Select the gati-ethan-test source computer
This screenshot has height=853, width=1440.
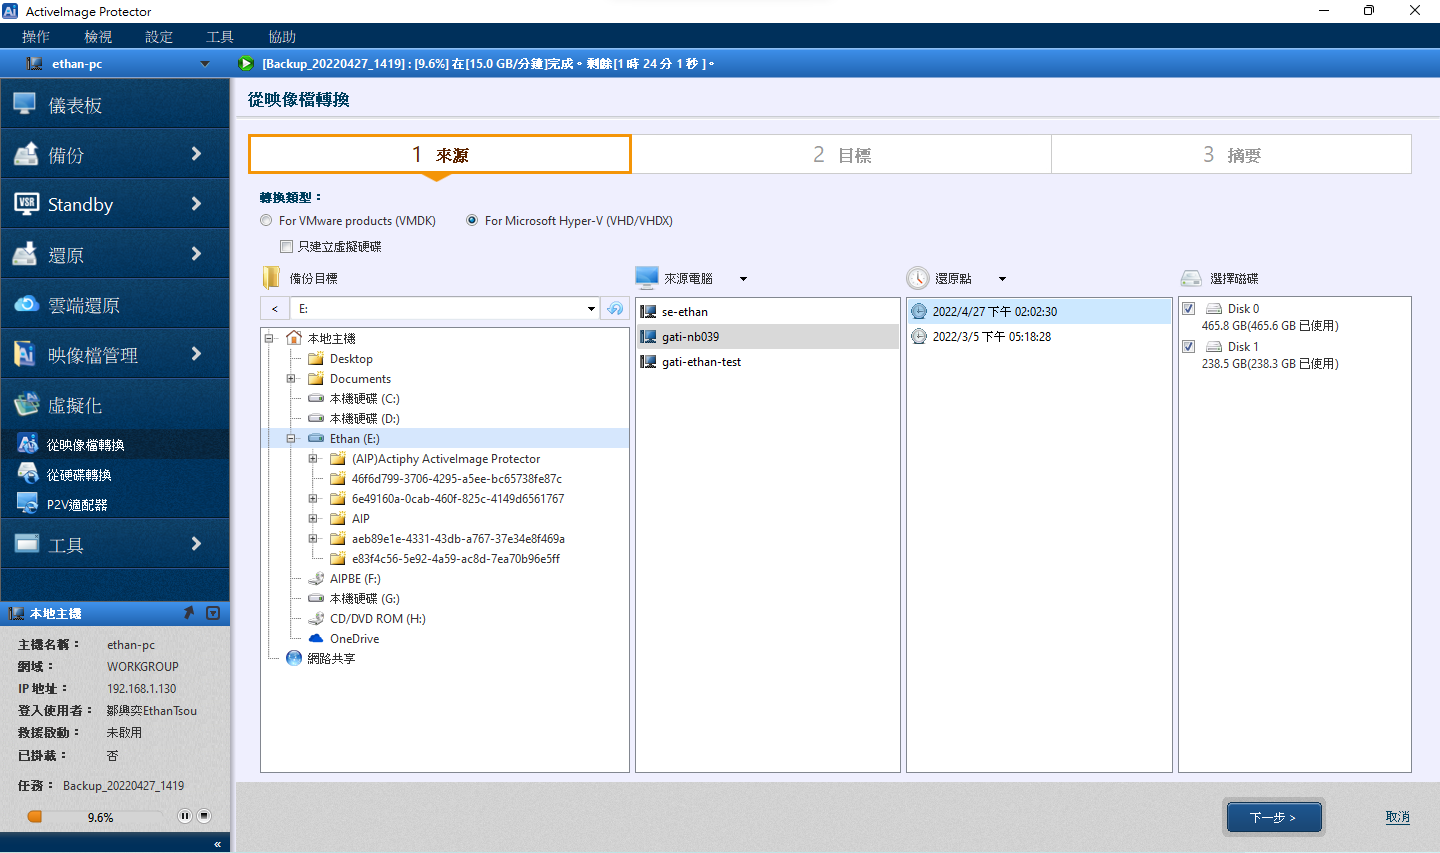[701, 362]
